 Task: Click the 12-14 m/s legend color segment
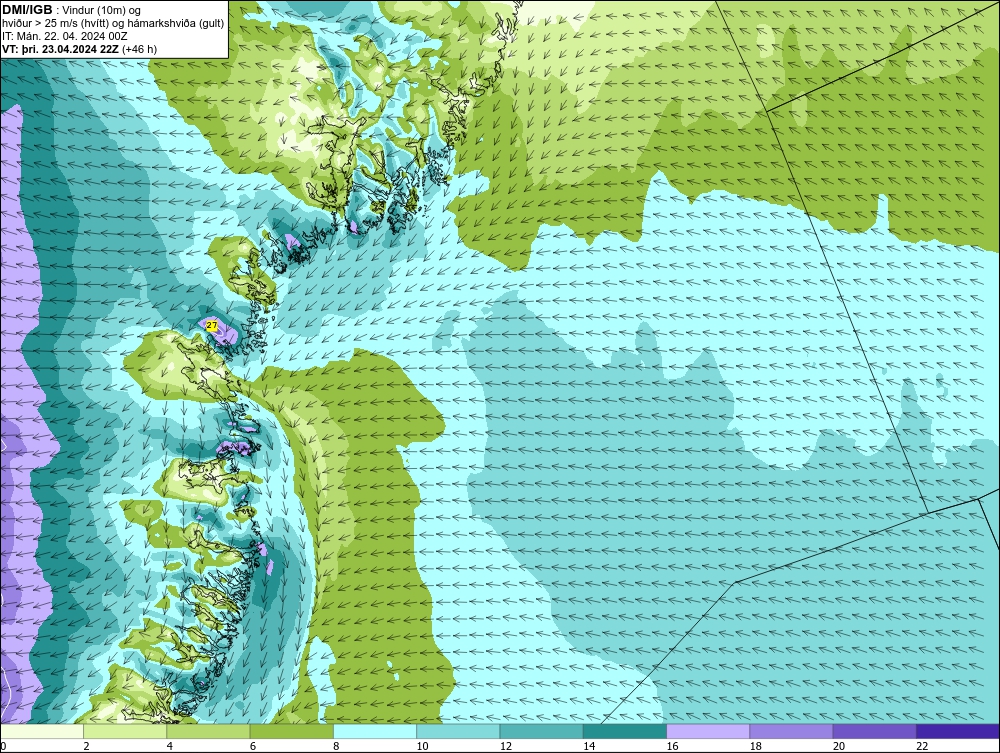pyautogui.click(x=541, y=731)
